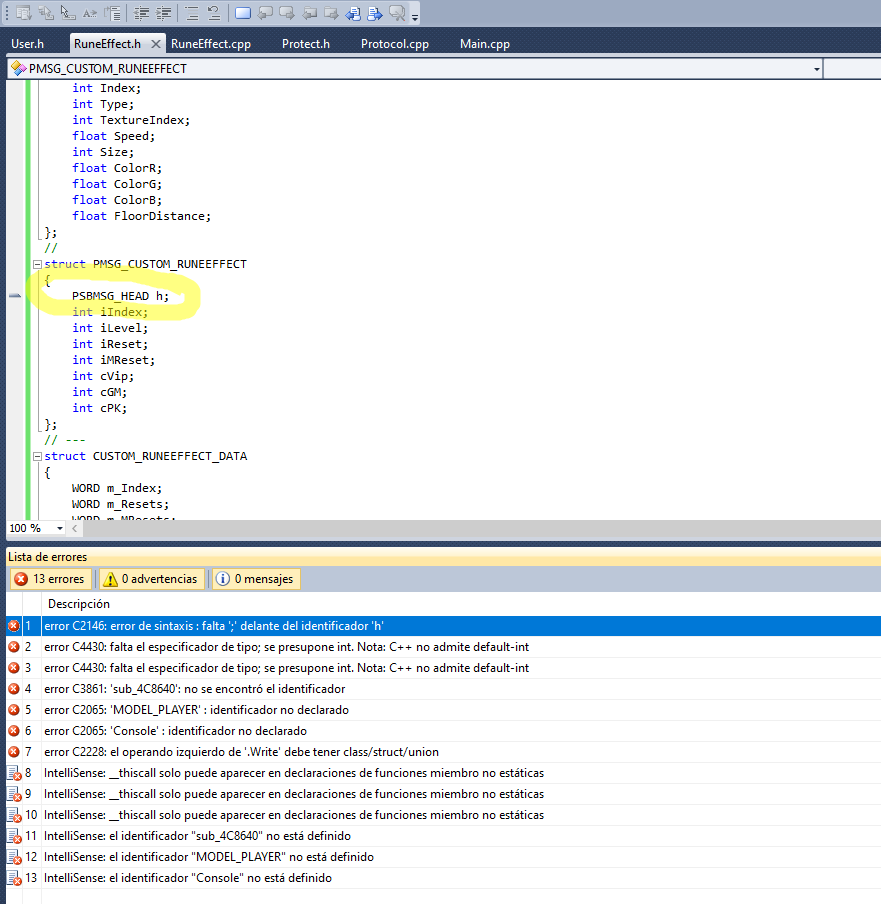The height and width of the screenshot is (904, 881).
Task: Sort by the Descripción column header
Action: point(78,604)
